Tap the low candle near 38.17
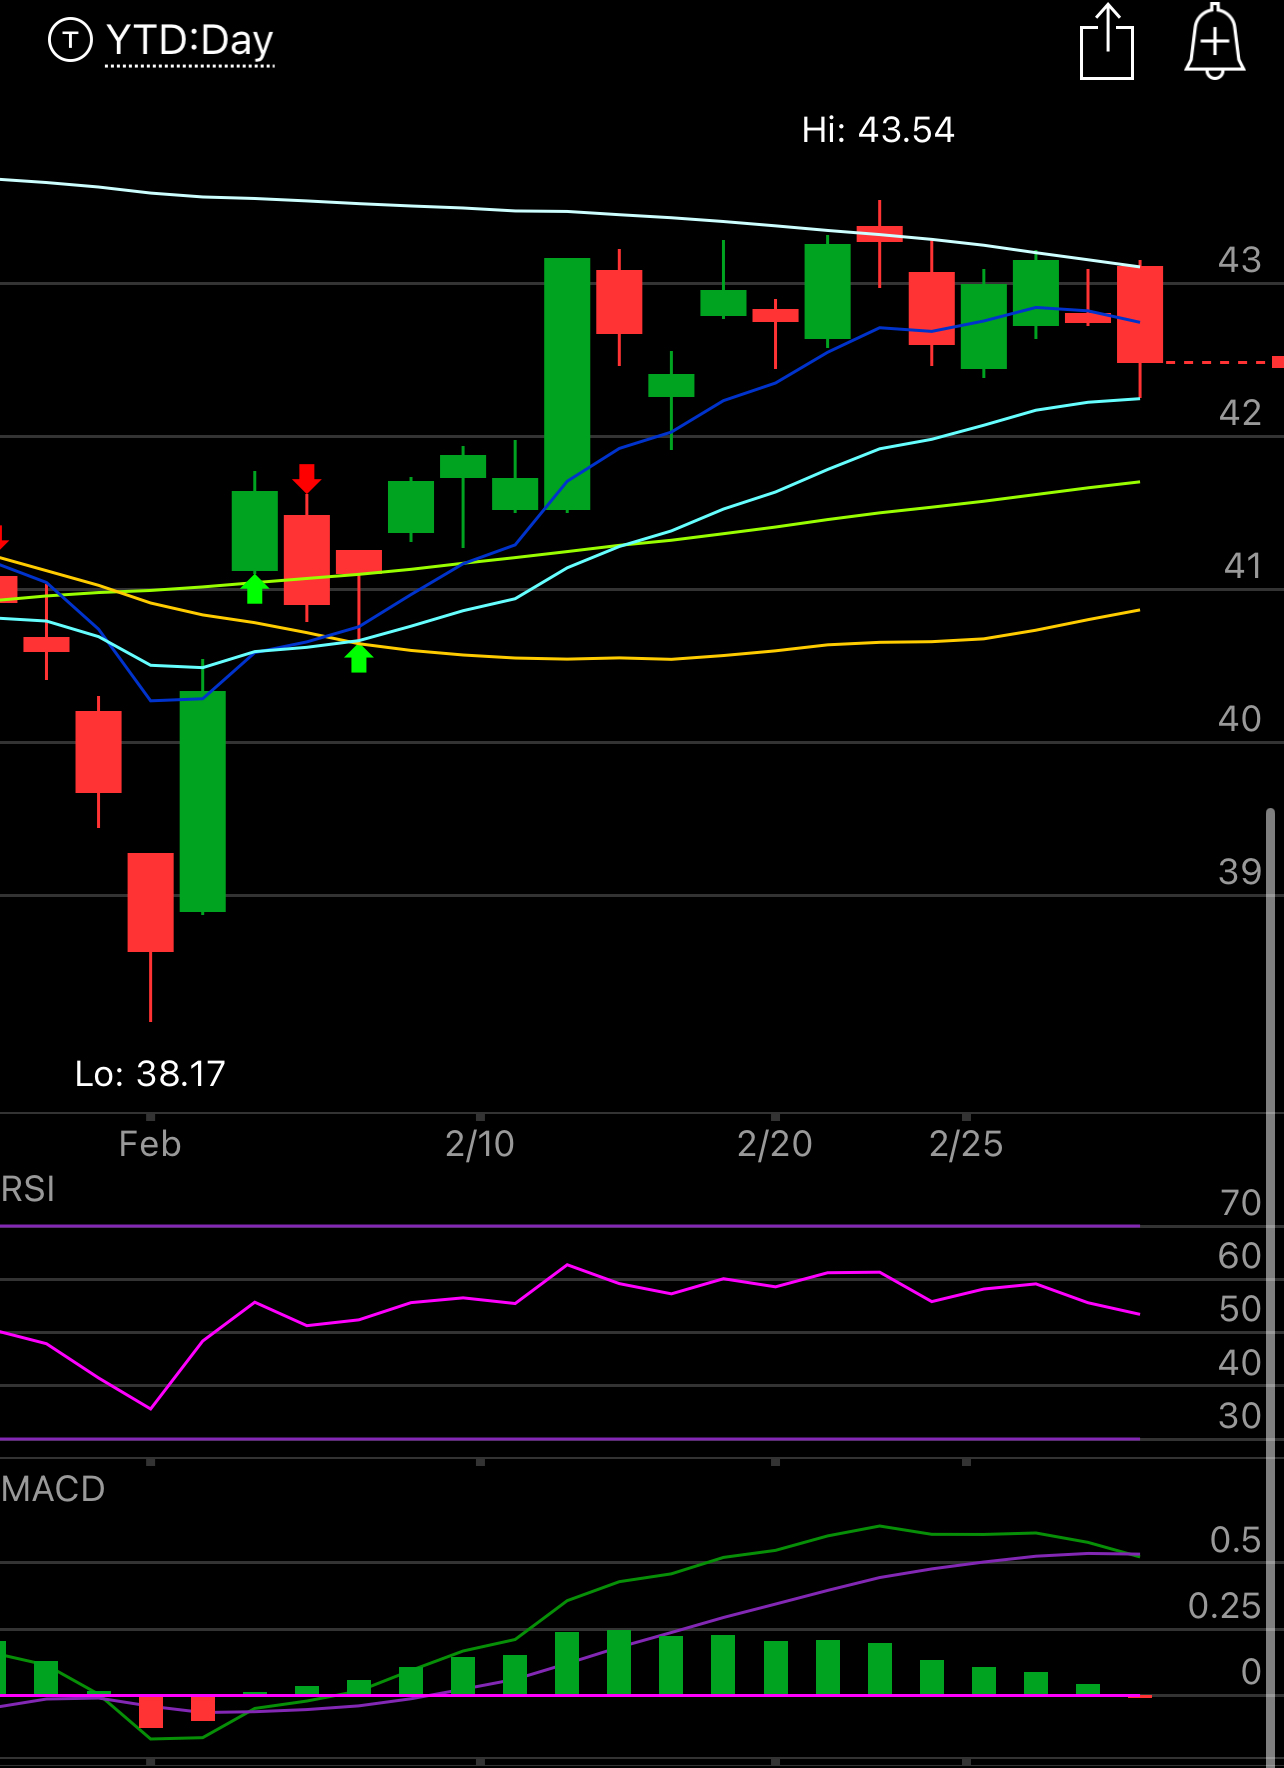 tap(151, 902)
